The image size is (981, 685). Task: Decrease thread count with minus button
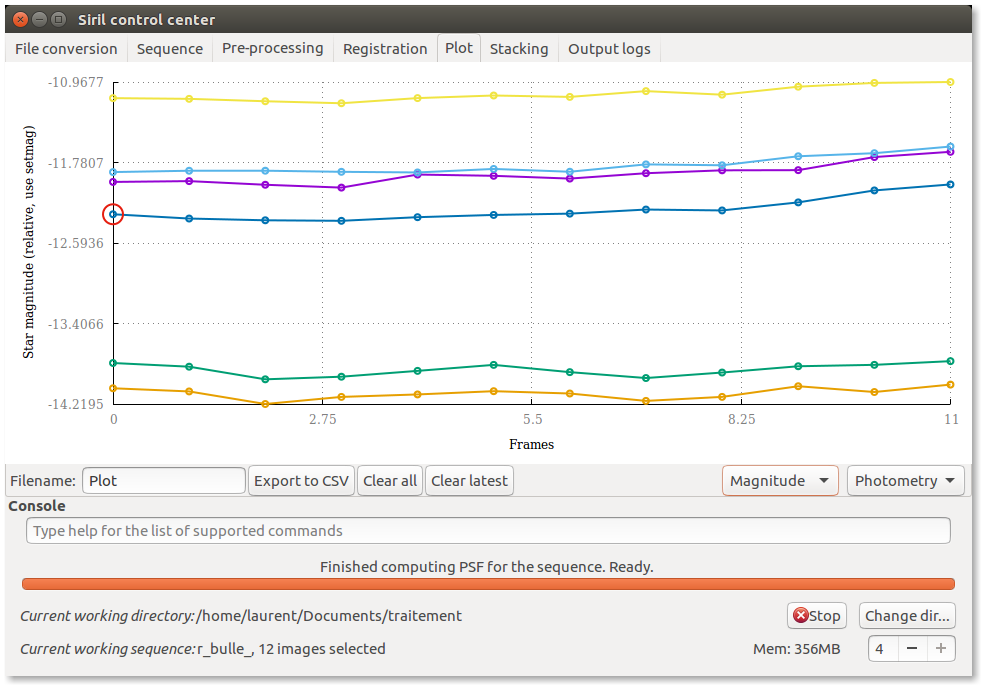[x=911, y=649]
